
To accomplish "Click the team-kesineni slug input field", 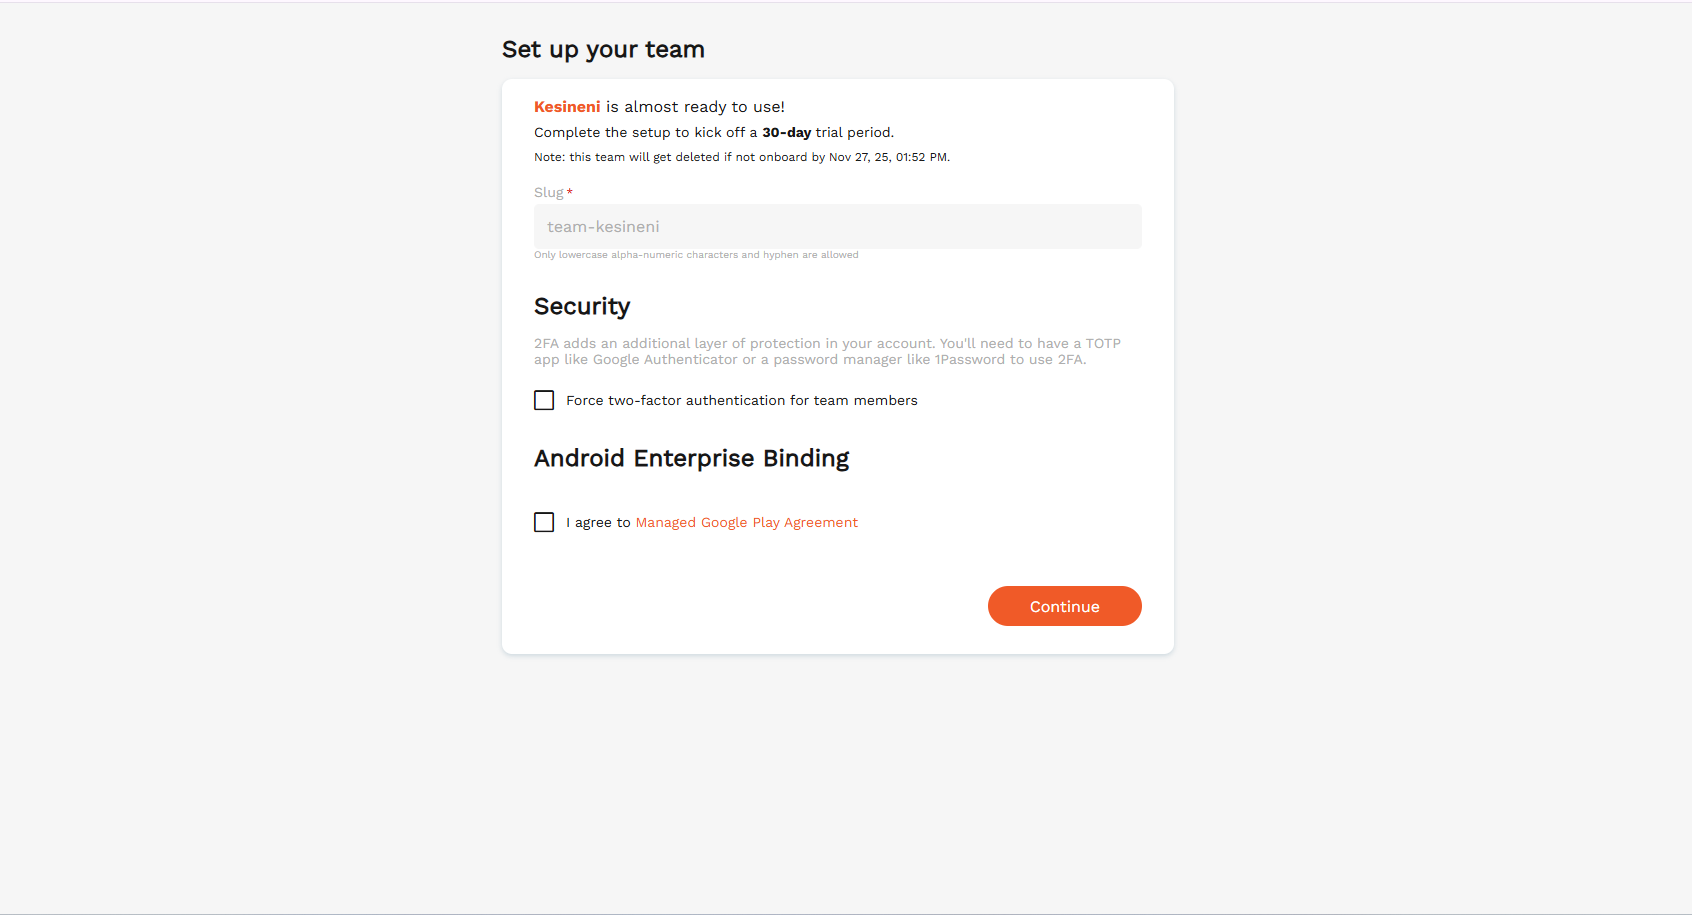I will (837, 226).
